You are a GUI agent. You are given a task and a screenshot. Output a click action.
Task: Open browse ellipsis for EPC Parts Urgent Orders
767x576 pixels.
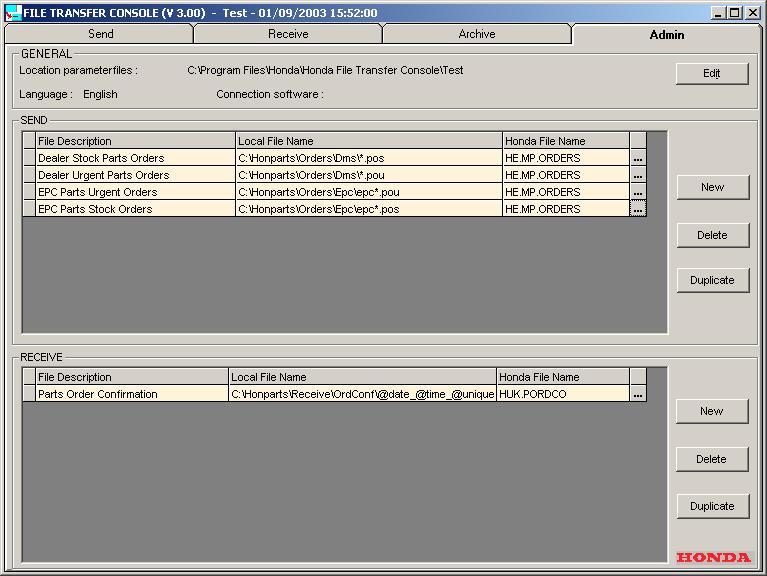click(638, 192)
